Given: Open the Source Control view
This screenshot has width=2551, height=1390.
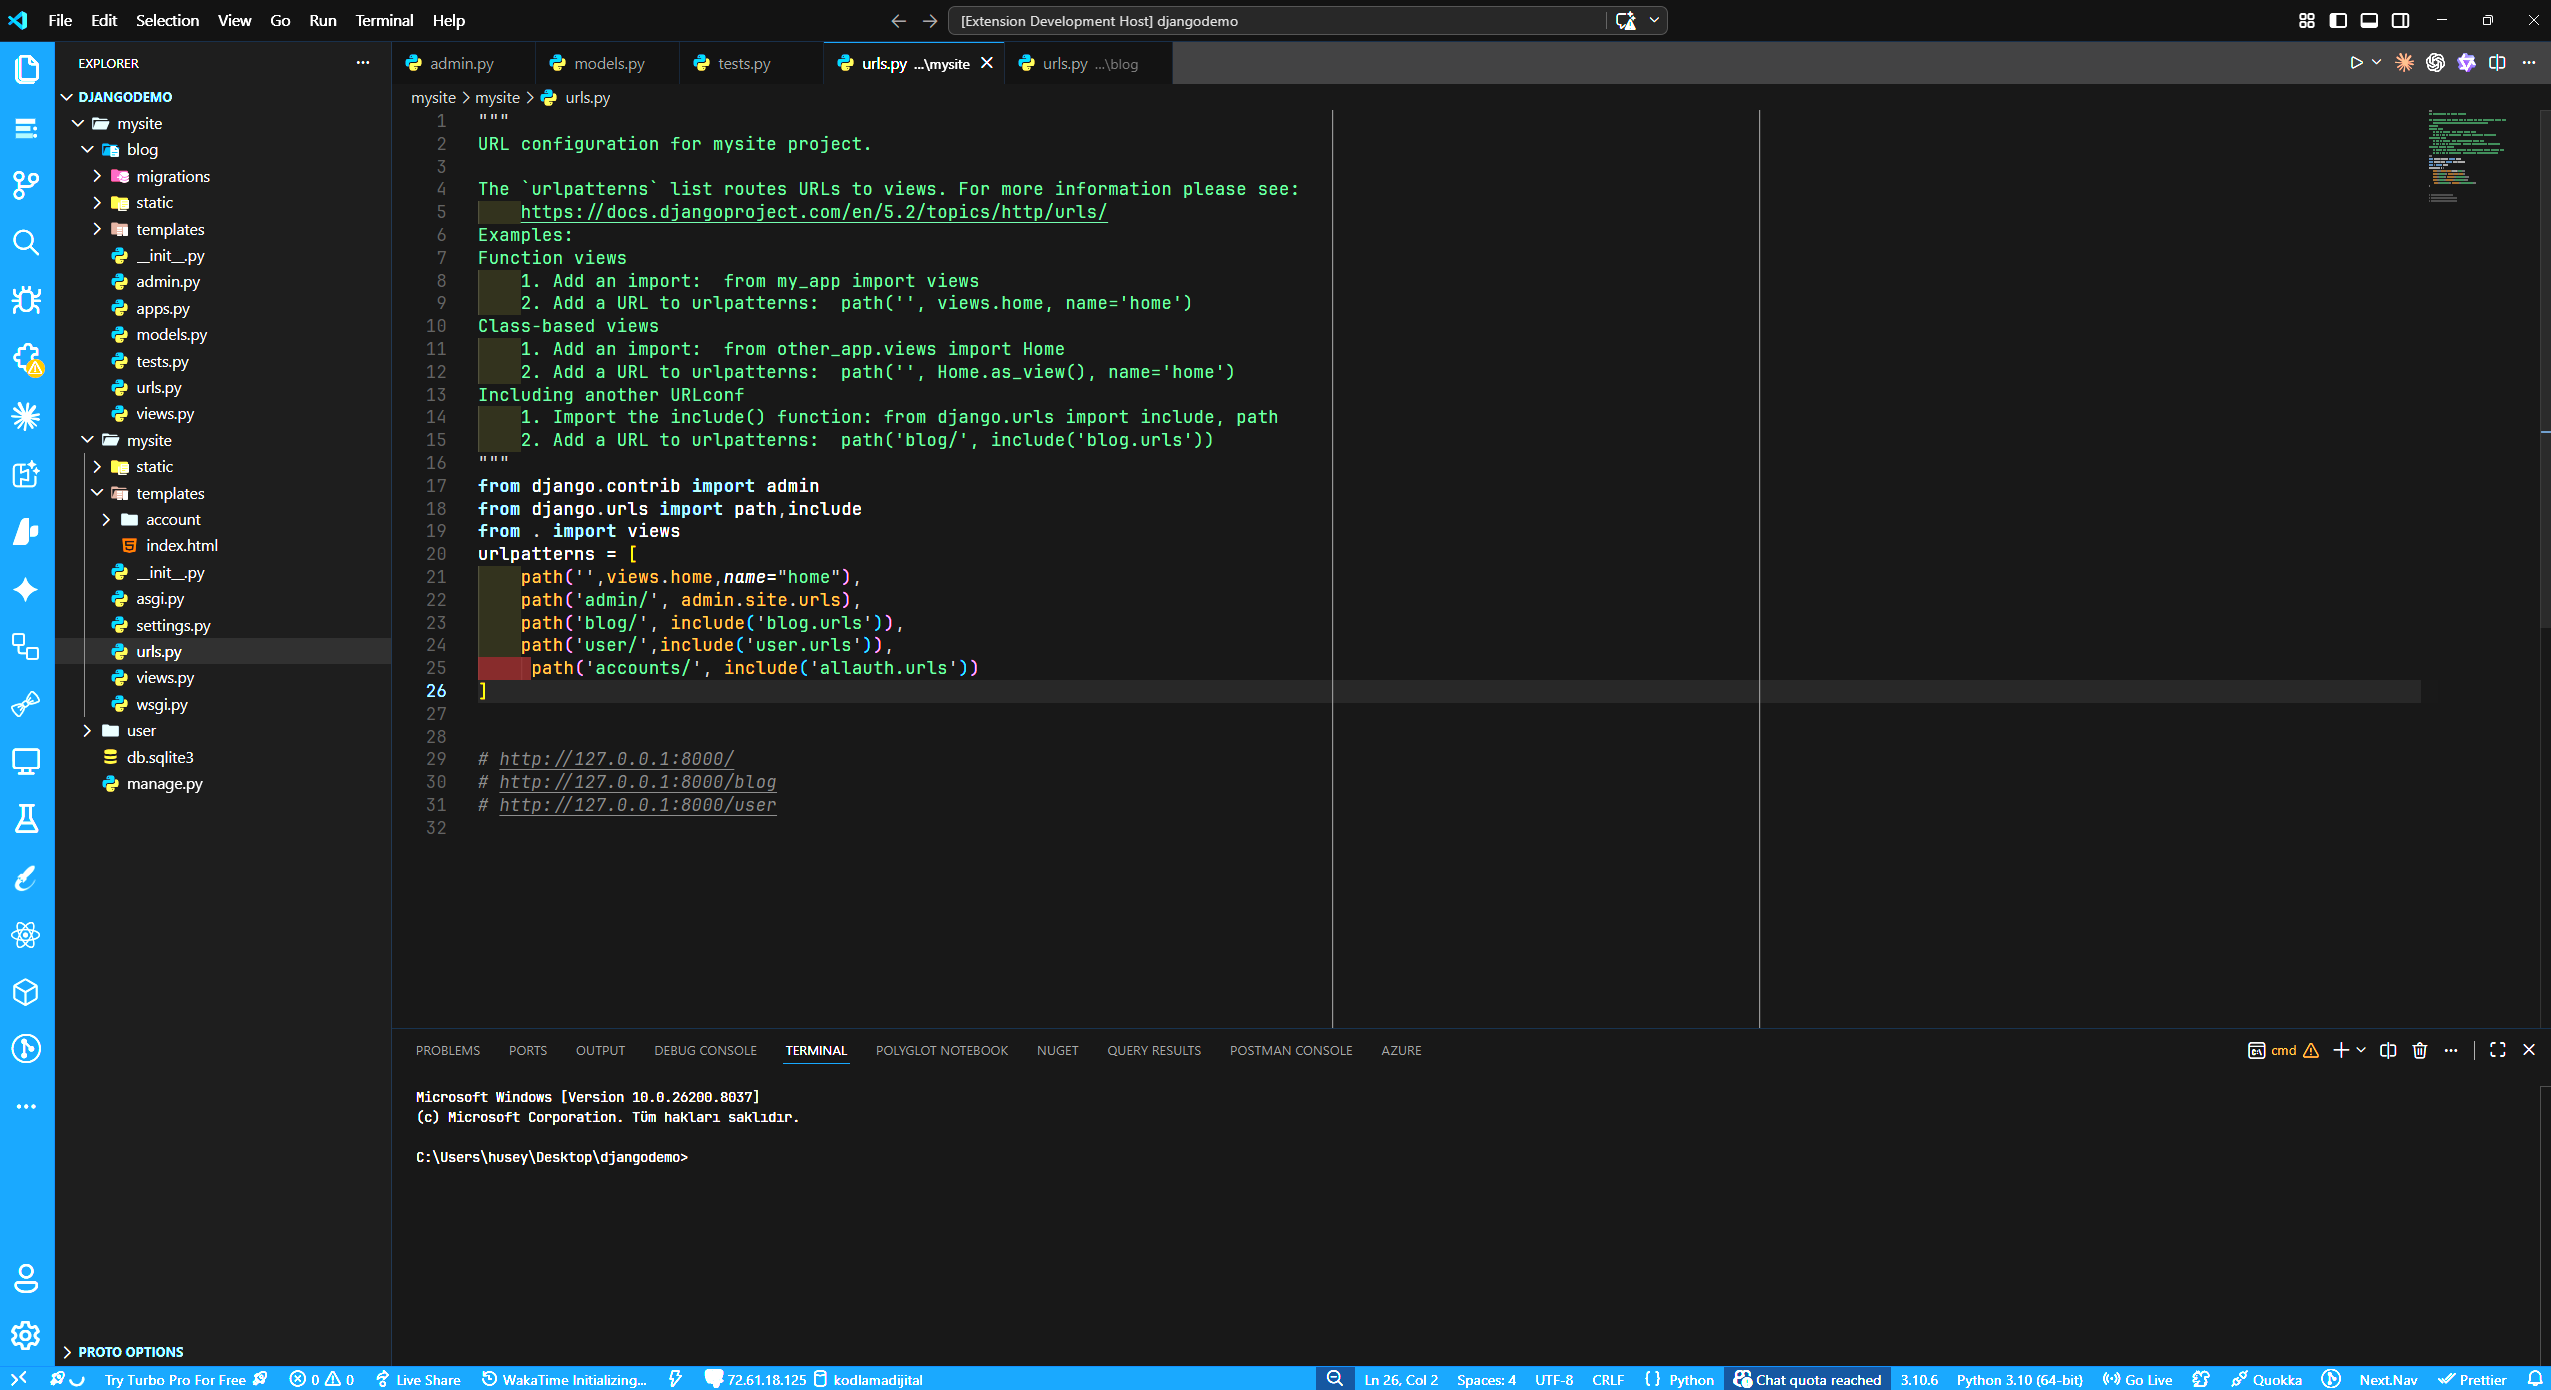Looking at the screenshot, I should (x=27, y=186).
